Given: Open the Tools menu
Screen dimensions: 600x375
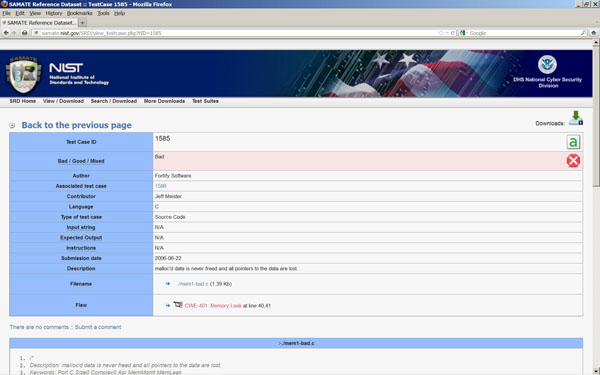Looking at the screenshot, I should [x=103, y=13].
